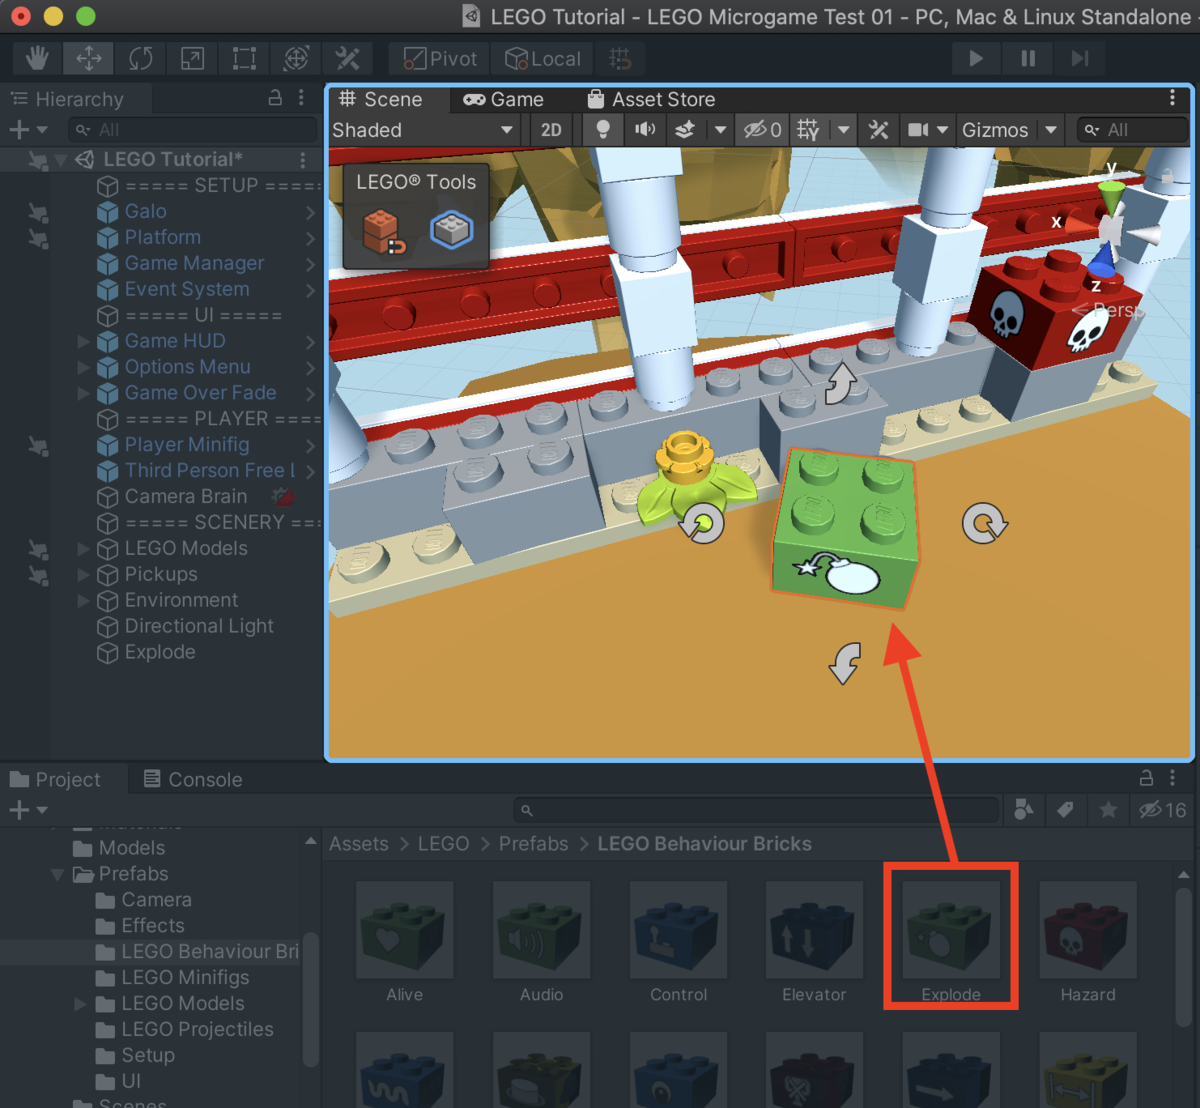Screen dimensions: 1200x1108
Task: Lock the Hierarchy panel
Action: click(275, 98)
